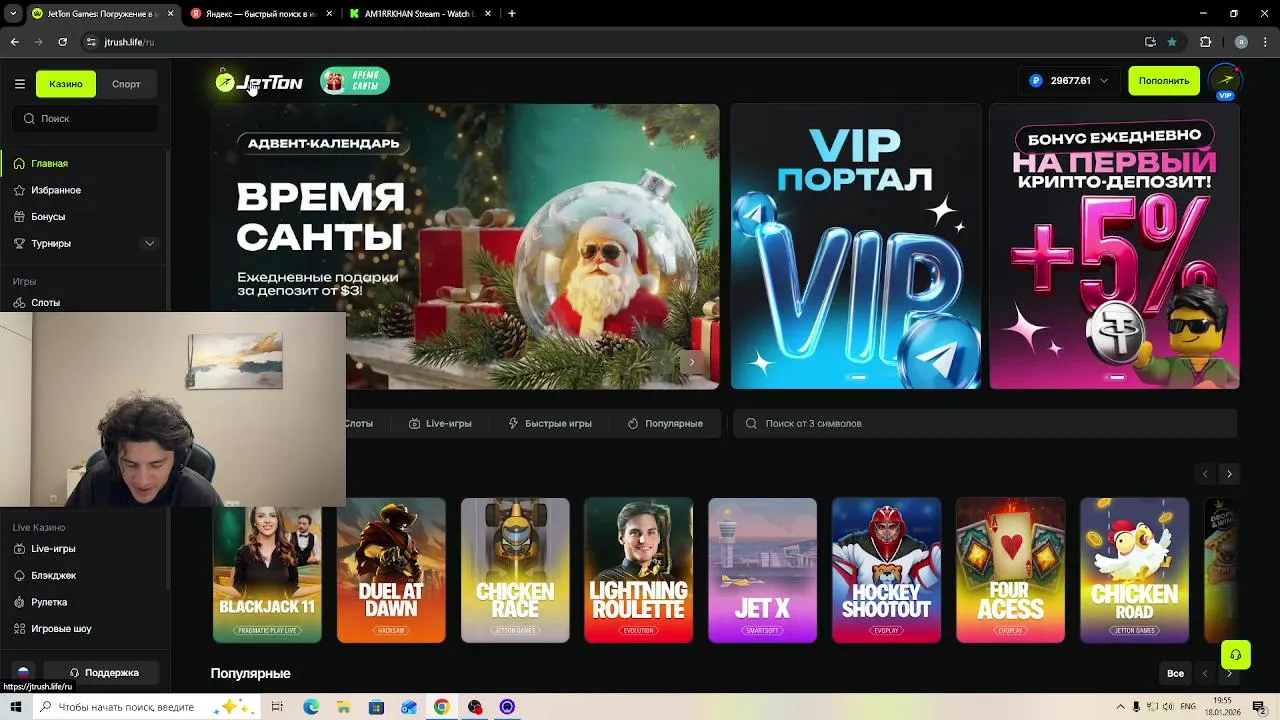Expand Турниры submenu chevron

click(150, 243)
